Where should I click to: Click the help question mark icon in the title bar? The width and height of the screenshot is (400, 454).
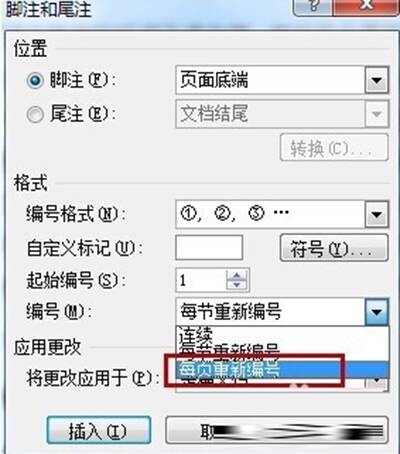point(312,7)
